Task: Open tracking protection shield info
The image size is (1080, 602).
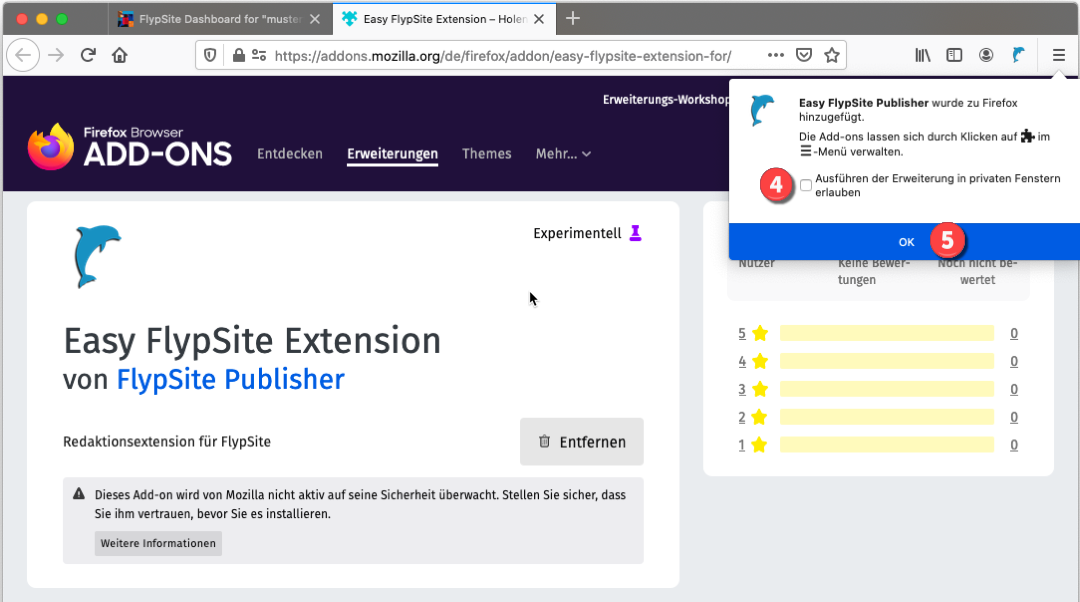Action: tap(210, 55)
